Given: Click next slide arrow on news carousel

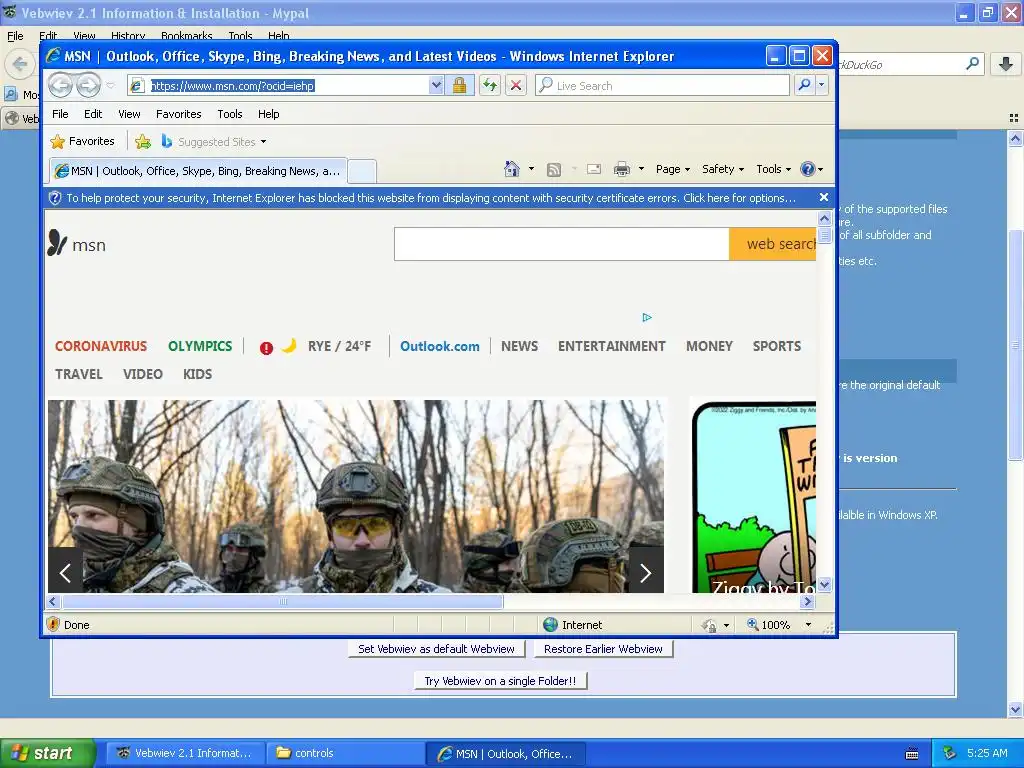Looking at the screenshot, I should pos(646,571).
